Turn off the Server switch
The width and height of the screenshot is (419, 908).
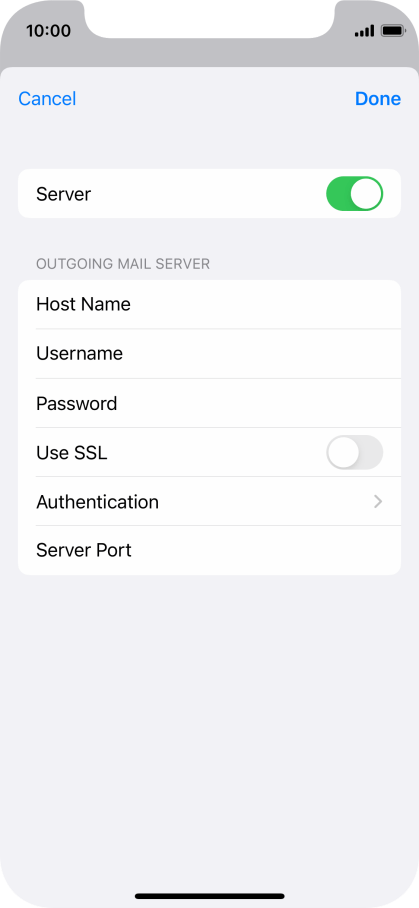click(354, 194)
